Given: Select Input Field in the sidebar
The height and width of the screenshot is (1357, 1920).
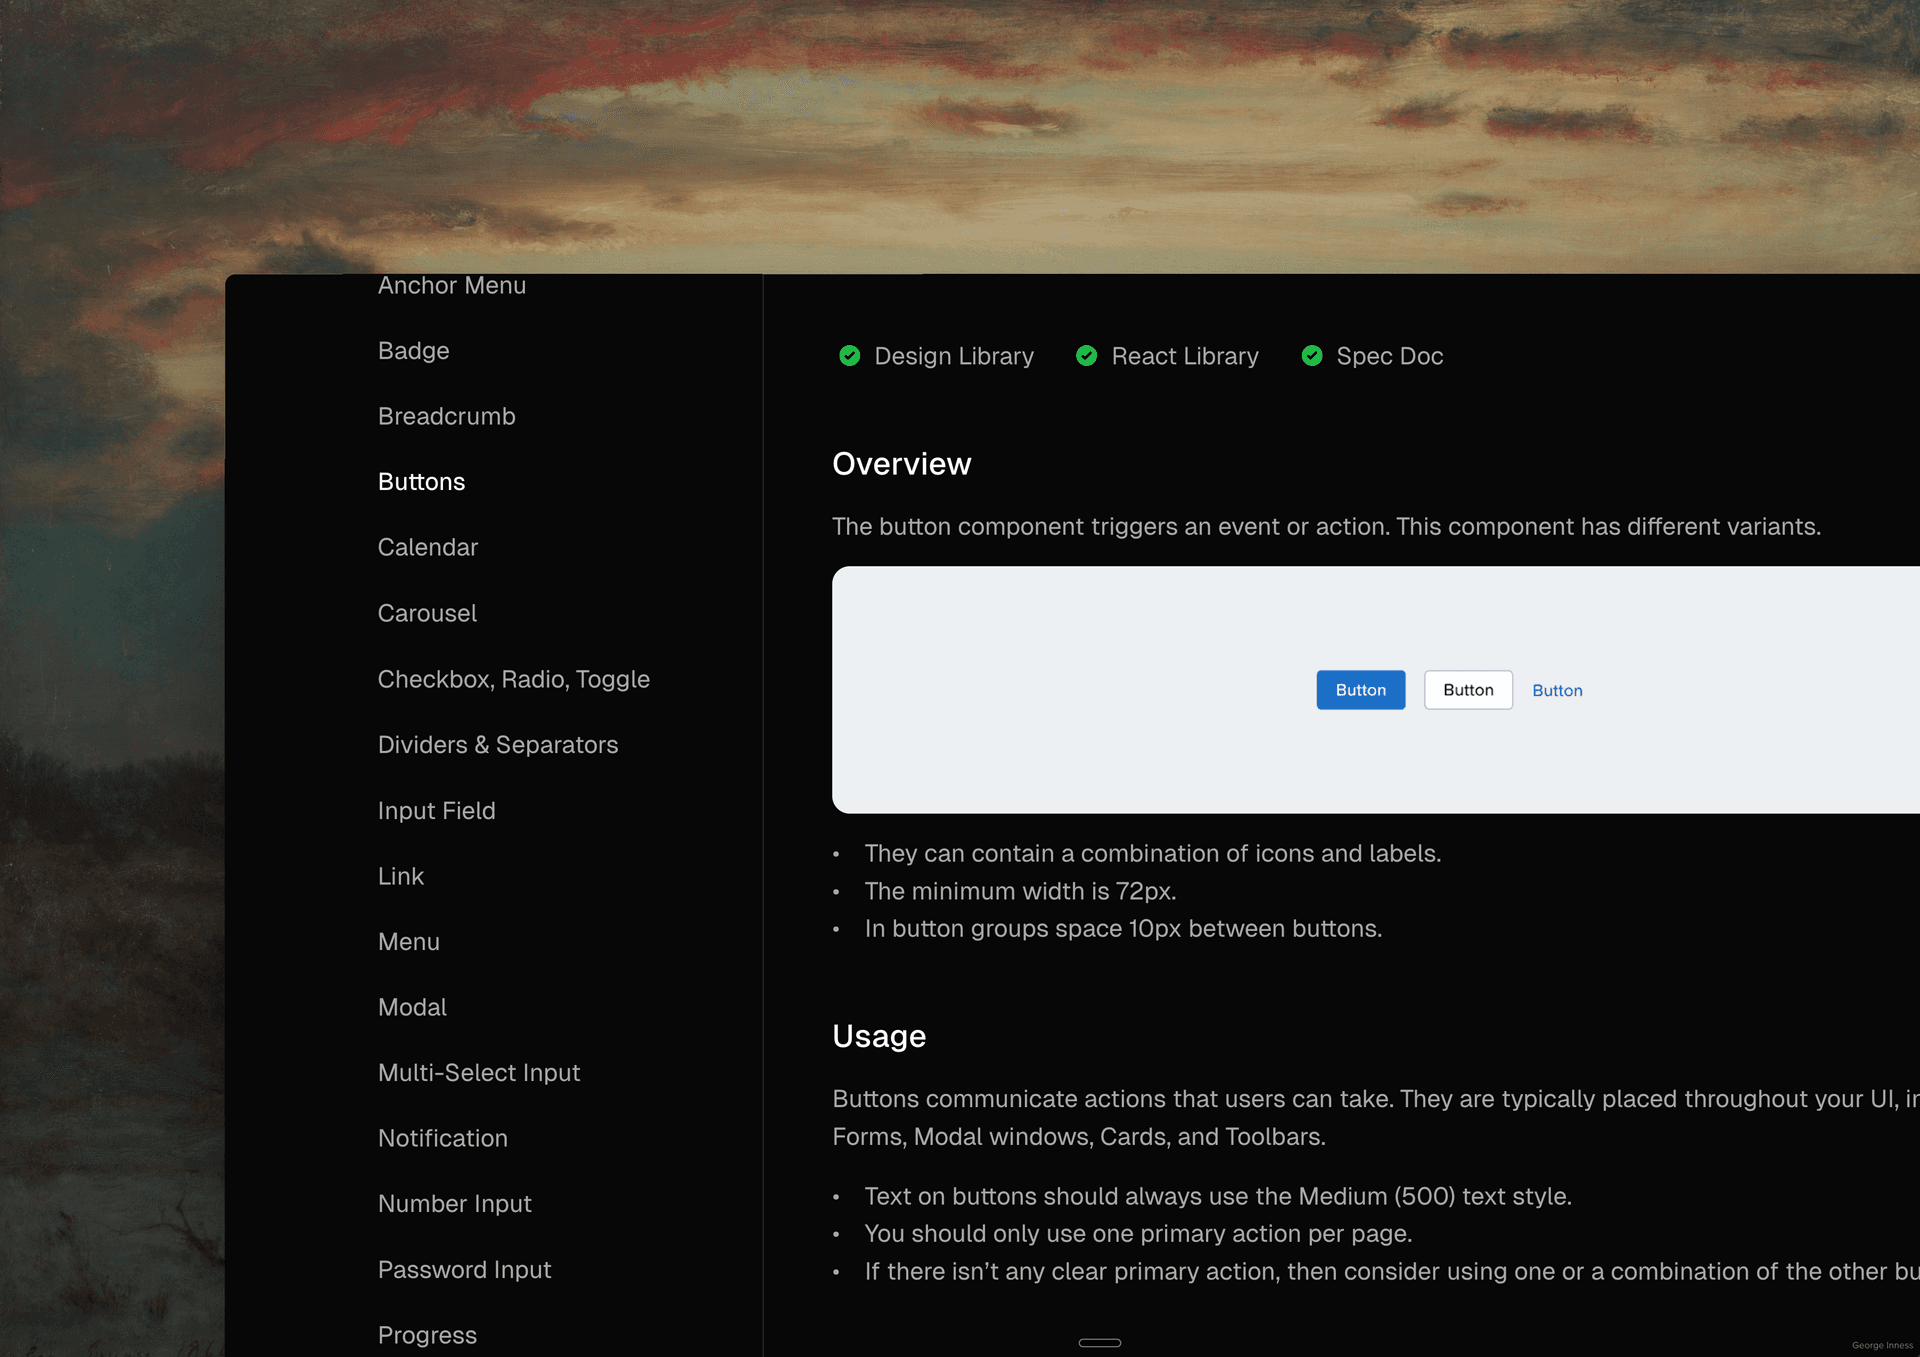Looking at the screenshot, I should (436, 811).
